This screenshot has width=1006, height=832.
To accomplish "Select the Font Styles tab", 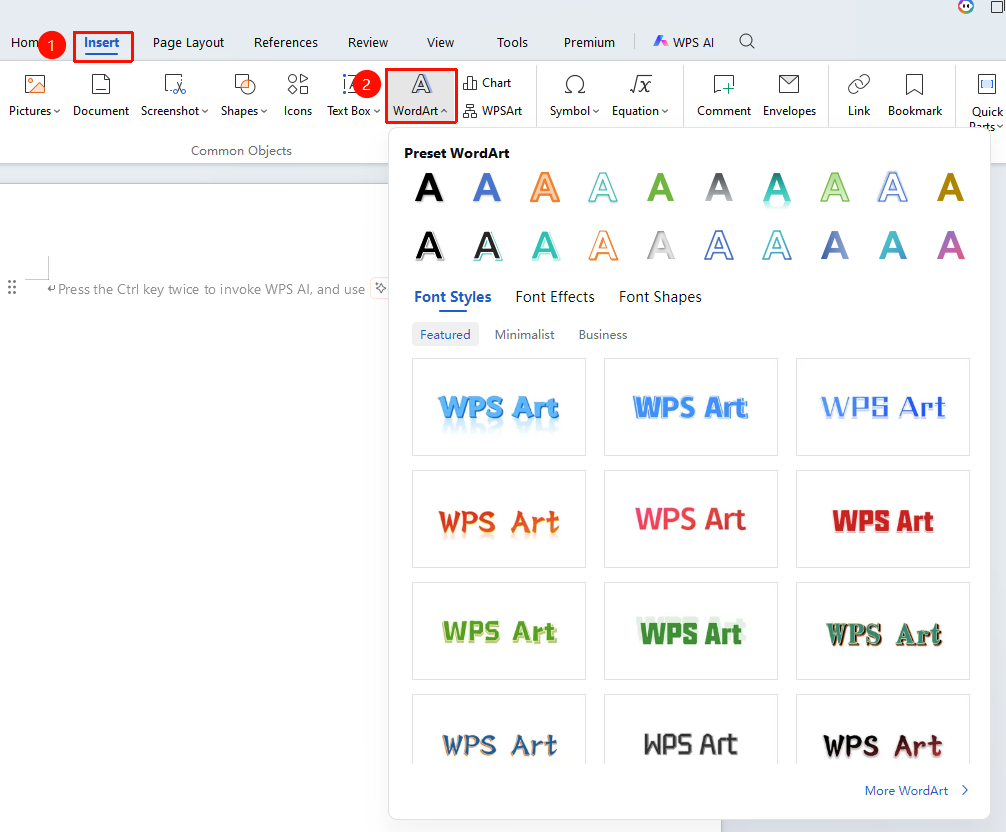I will pyautogui.click(x=453, y=297).
